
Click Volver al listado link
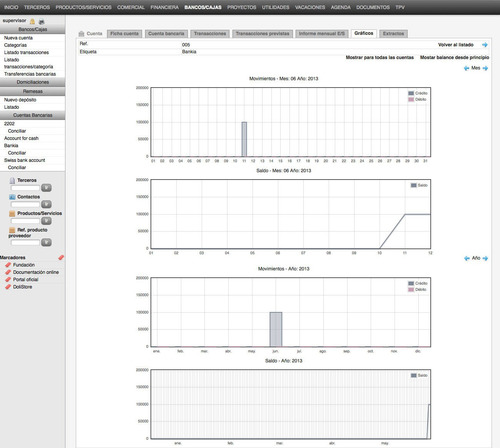coord(455,45)
